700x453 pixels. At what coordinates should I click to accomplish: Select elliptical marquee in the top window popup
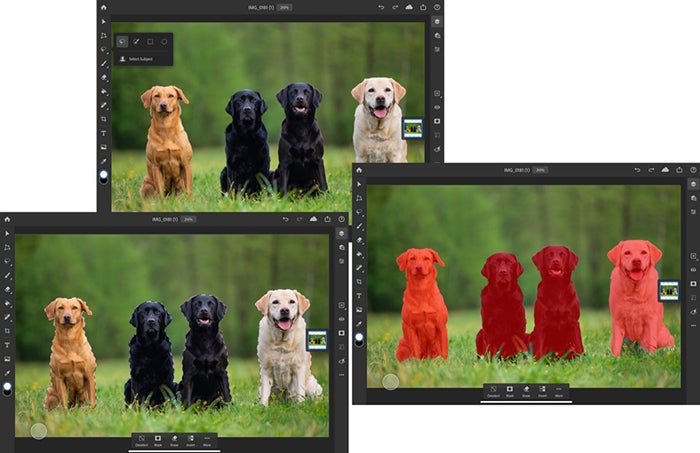[164, 42]
